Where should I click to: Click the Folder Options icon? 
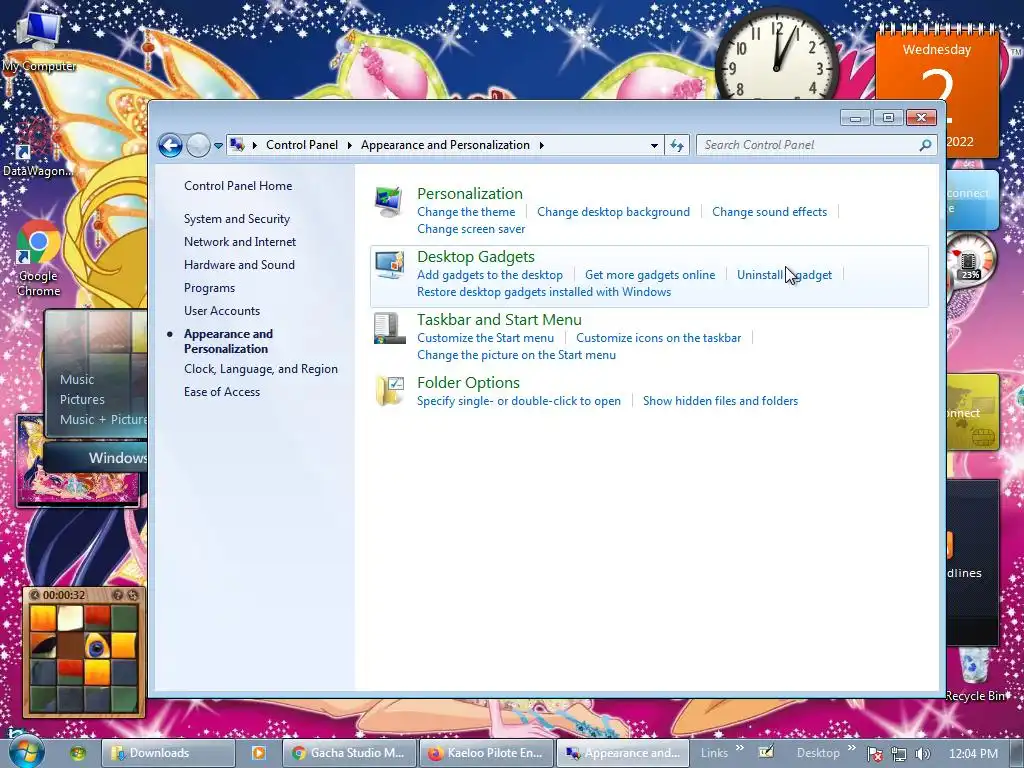389,391
